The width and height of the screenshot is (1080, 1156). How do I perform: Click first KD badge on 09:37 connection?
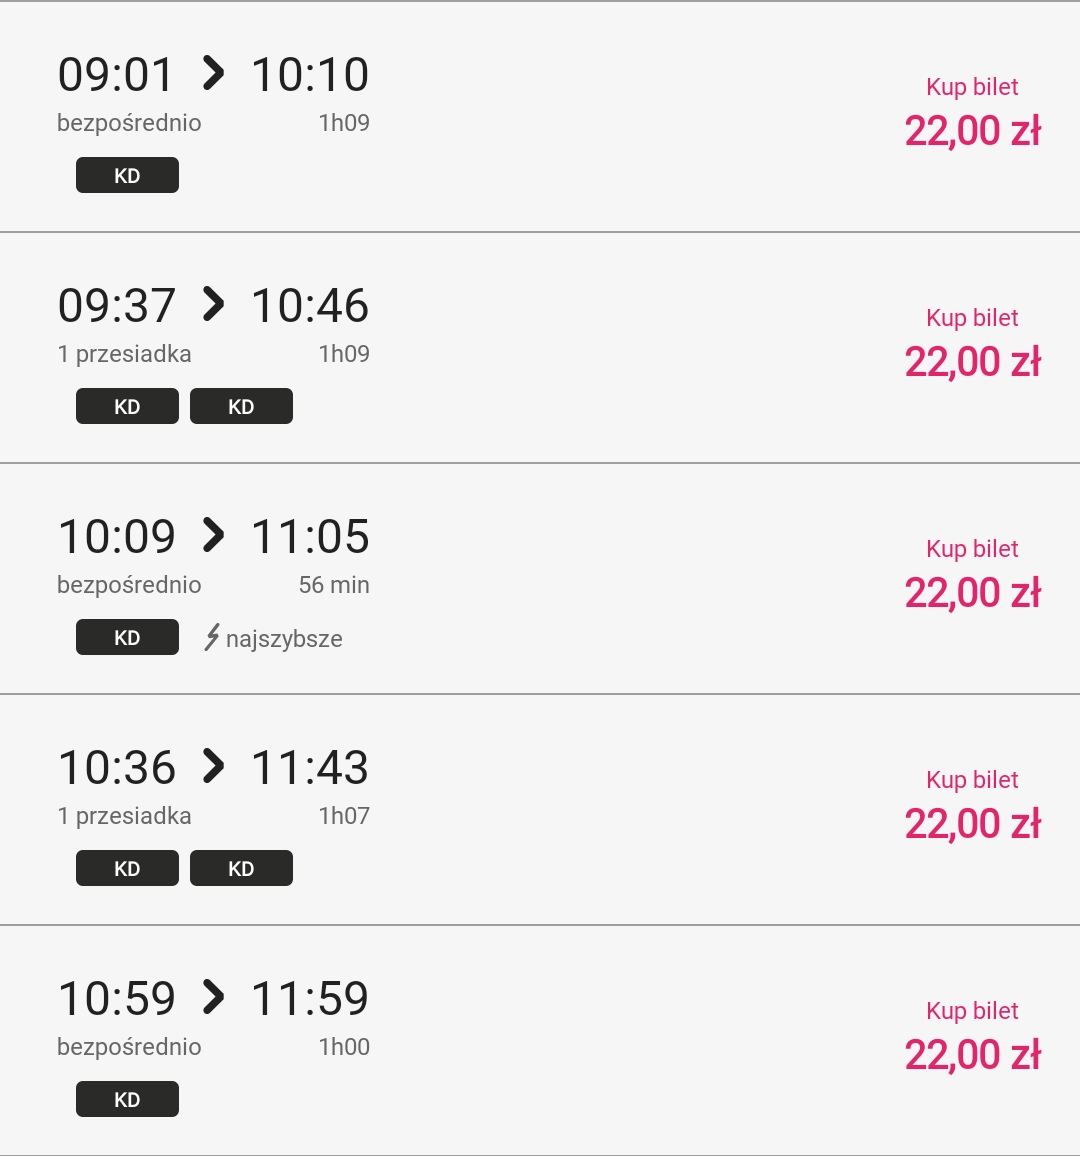pos(127,407)
